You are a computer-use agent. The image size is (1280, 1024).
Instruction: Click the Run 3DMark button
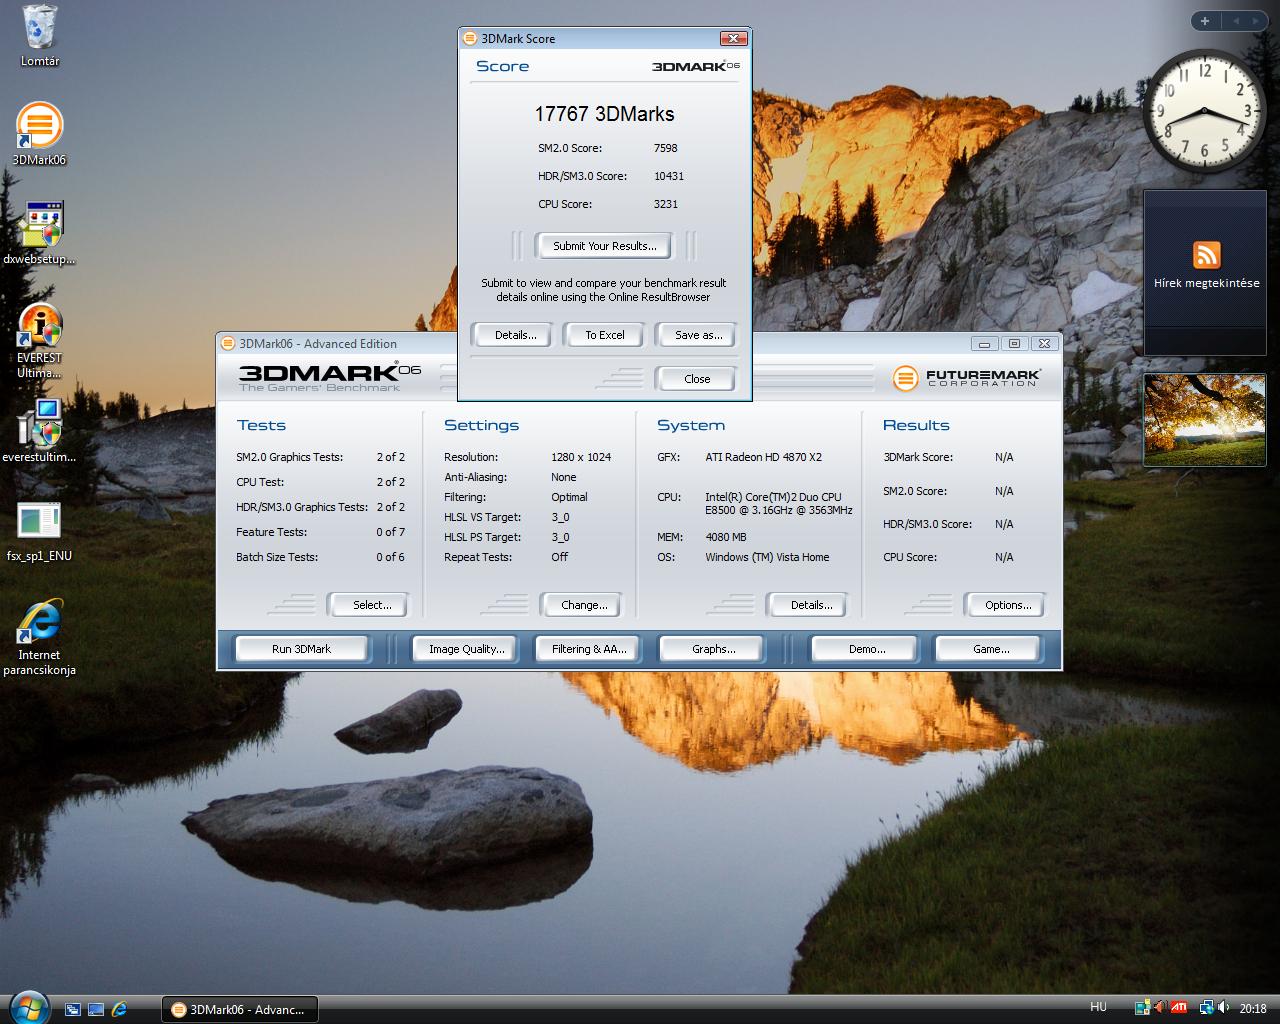click(x=301, y=649)
